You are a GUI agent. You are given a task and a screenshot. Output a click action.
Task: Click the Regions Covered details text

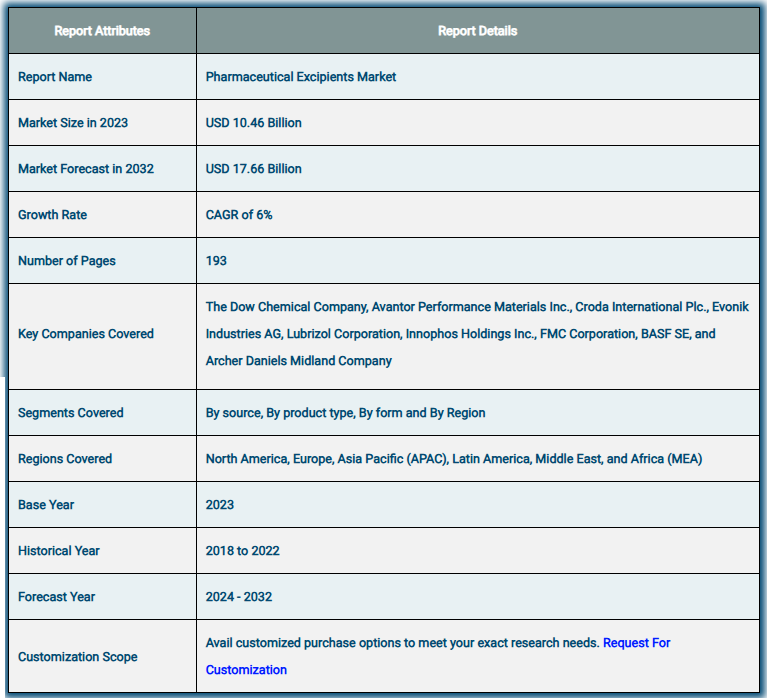(454, 459)
